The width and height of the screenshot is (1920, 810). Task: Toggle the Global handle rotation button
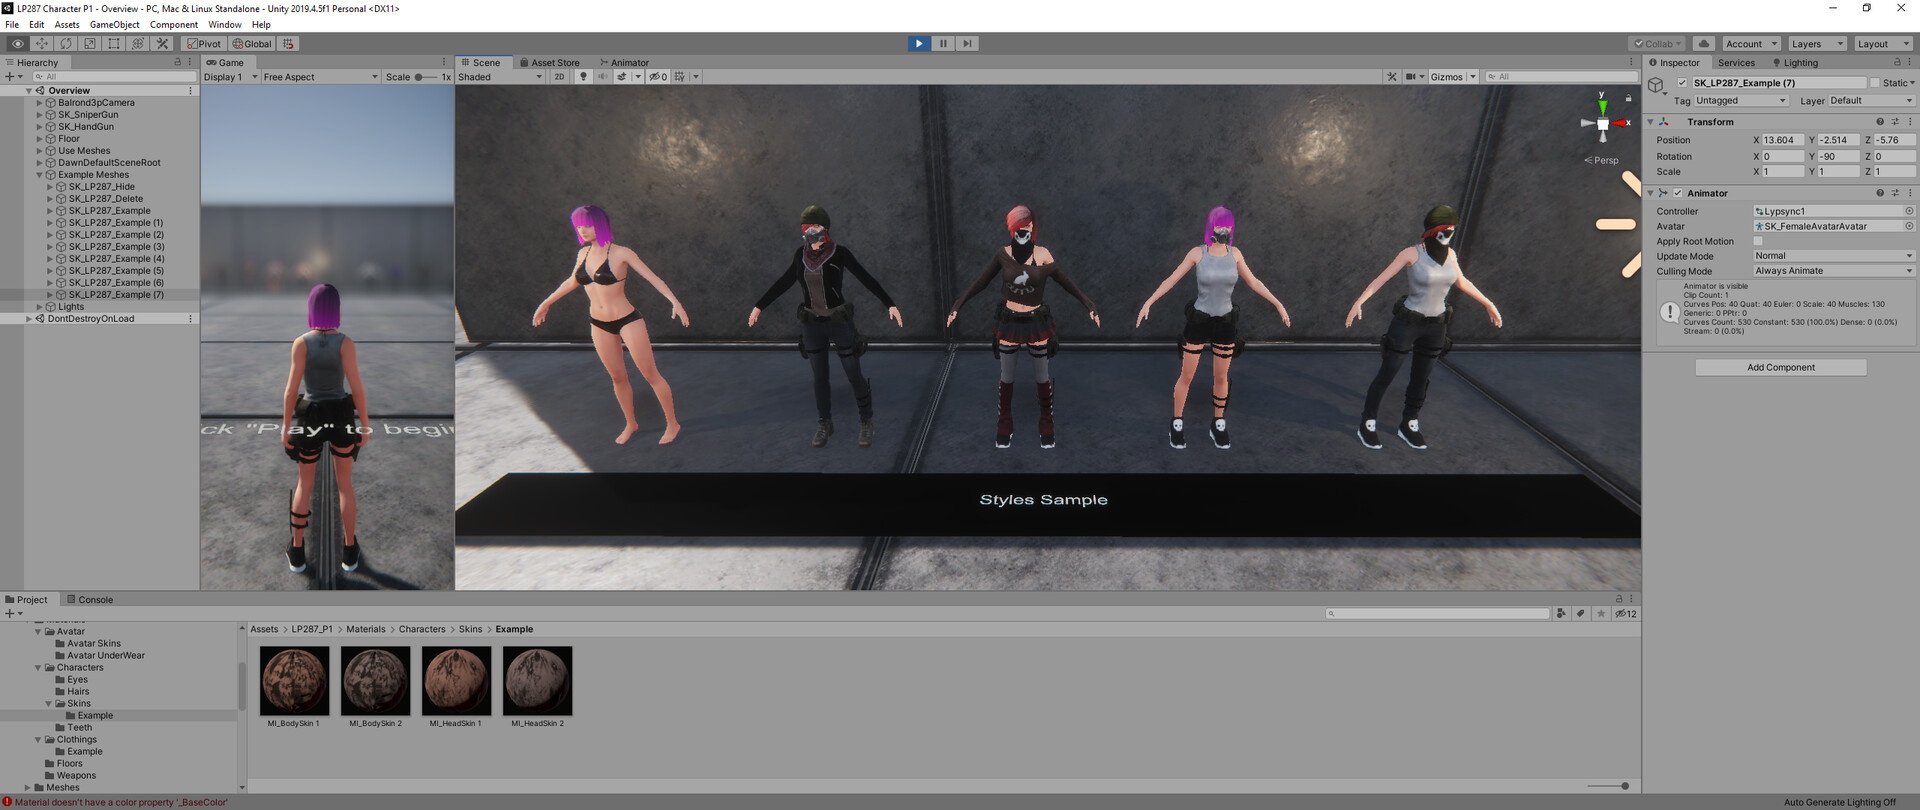(x=252, y=44)
